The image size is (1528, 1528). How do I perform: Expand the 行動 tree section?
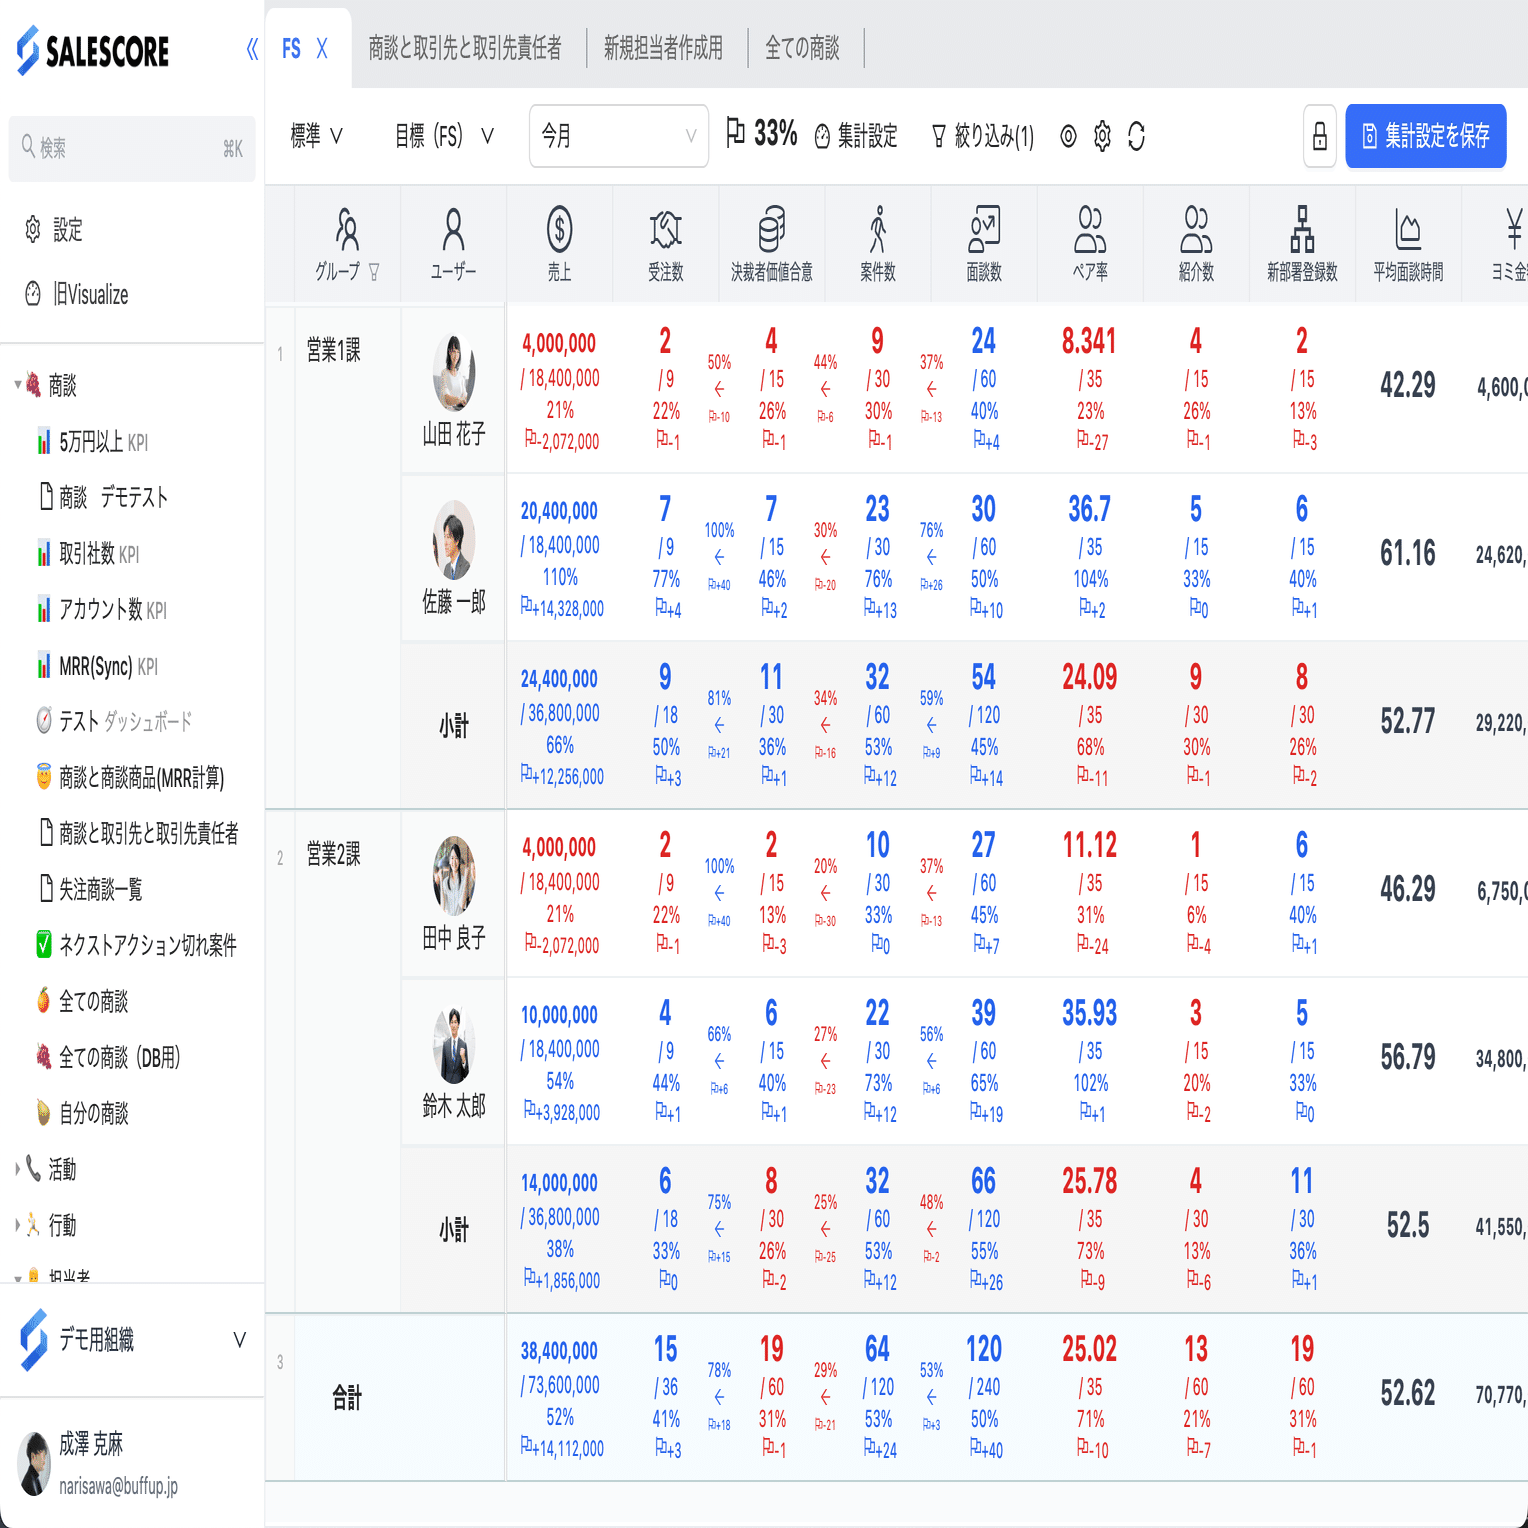click(18, 1225)
